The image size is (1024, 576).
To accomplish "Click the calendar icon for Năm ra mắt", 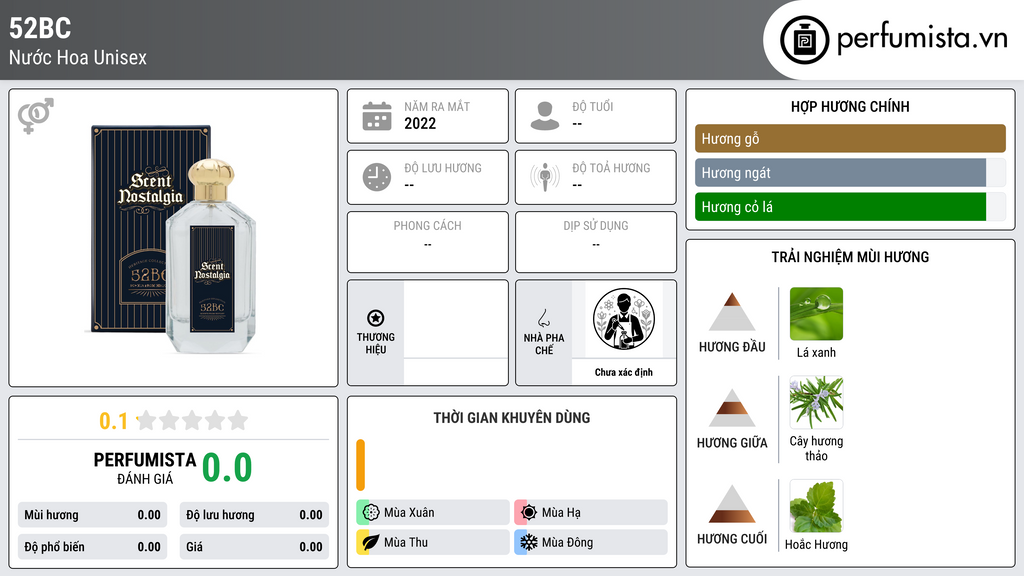I will (x=377, y=116).
